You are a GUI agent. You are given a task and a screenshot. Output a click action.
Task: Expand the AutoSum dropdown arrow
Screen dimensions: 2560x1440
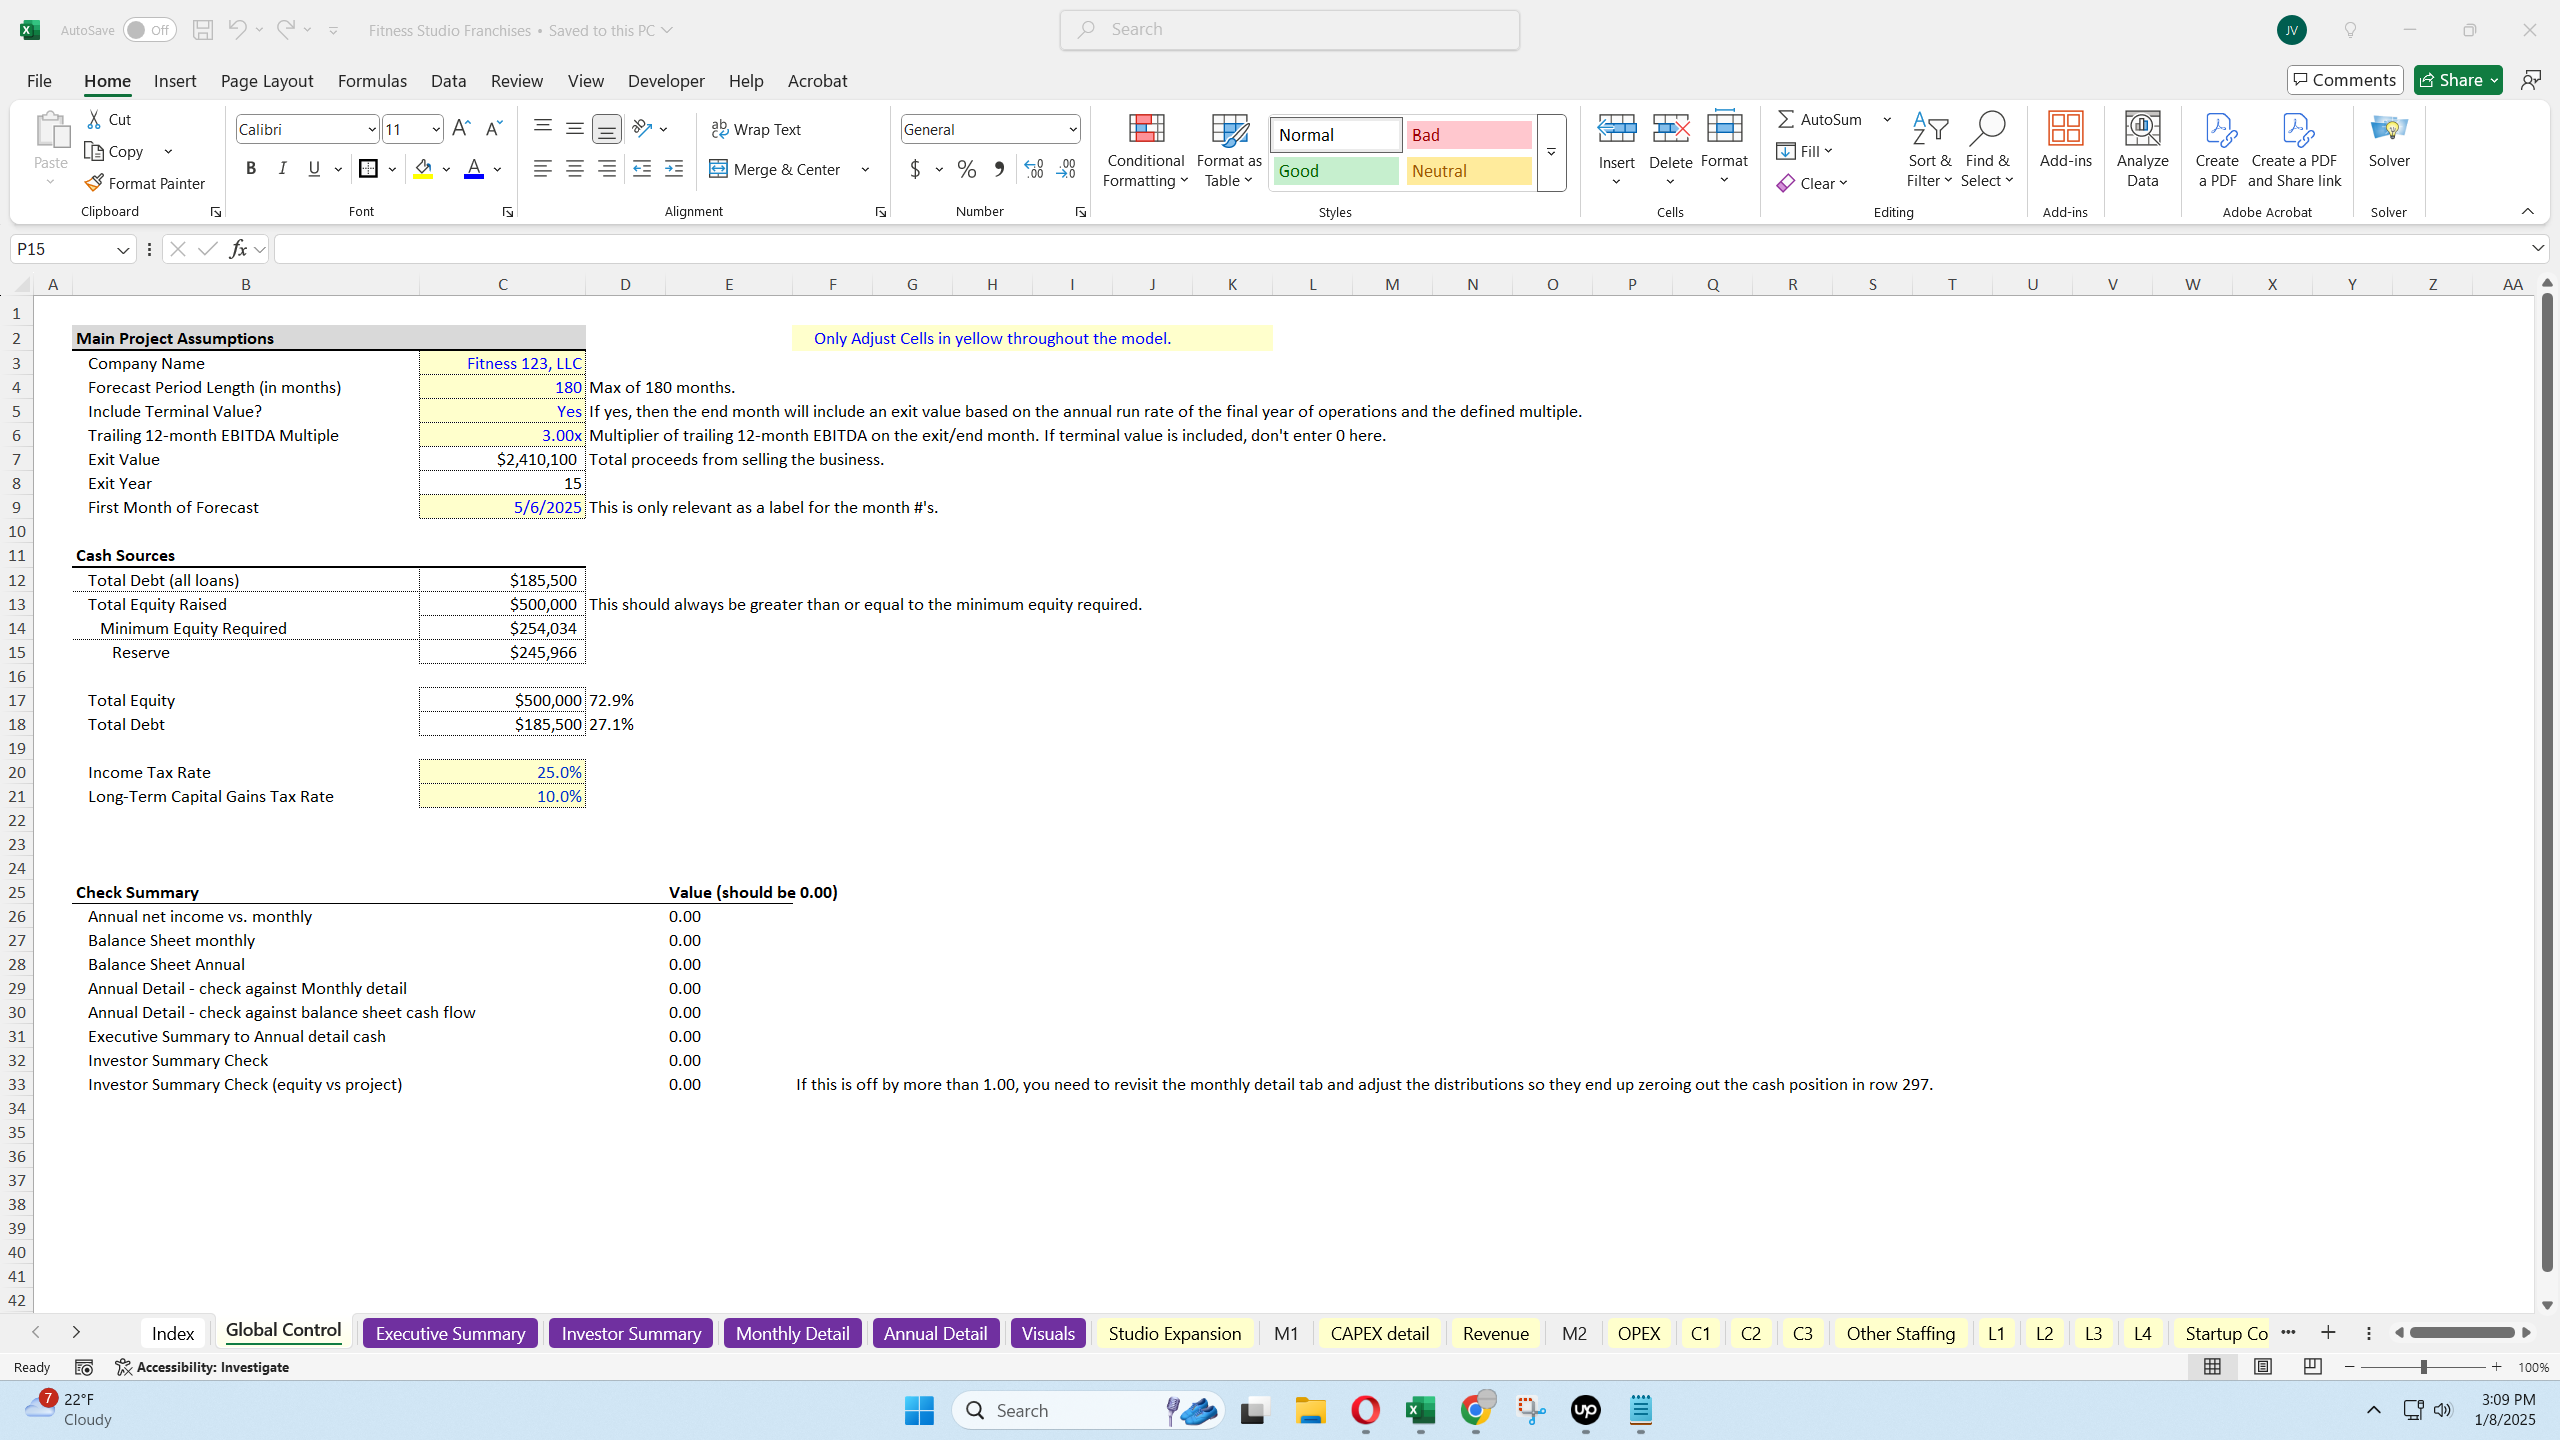[x=1887, y=119]
